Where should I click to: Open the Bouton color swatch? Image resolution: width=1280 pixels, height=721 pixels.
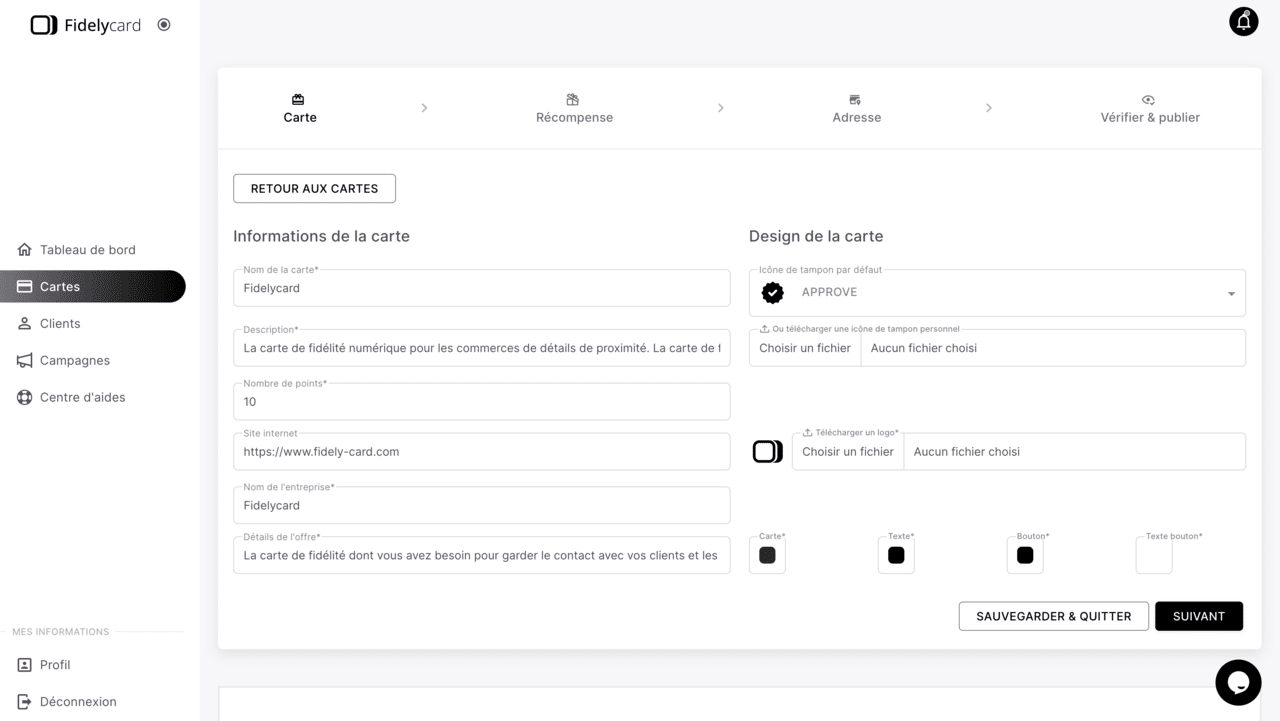click(x=1025, y=555)
